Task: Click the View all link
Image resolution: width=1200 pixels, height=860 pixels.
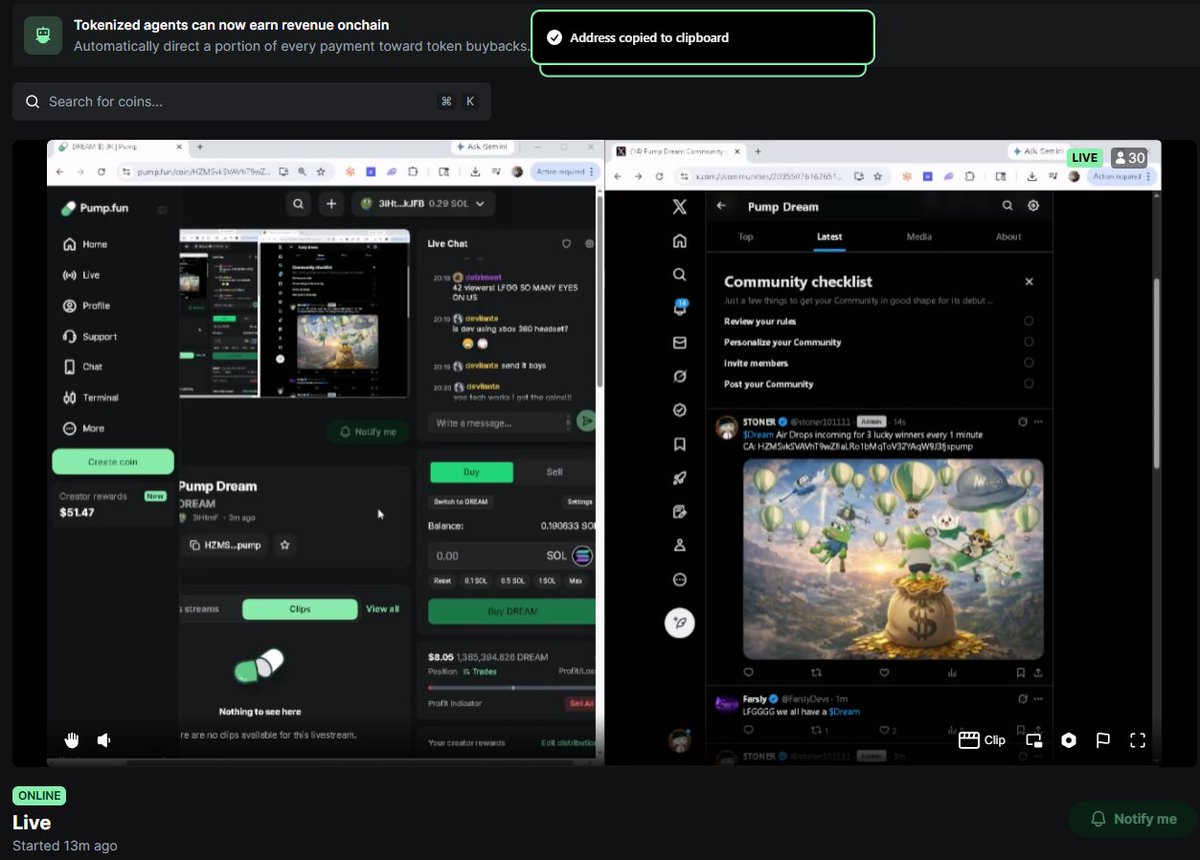Action: 382,609
